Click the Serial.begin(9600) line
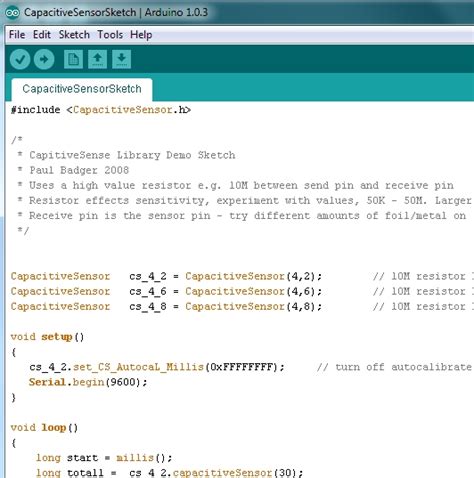This screenshot has width=474, height=478. [x=88, y=382]
